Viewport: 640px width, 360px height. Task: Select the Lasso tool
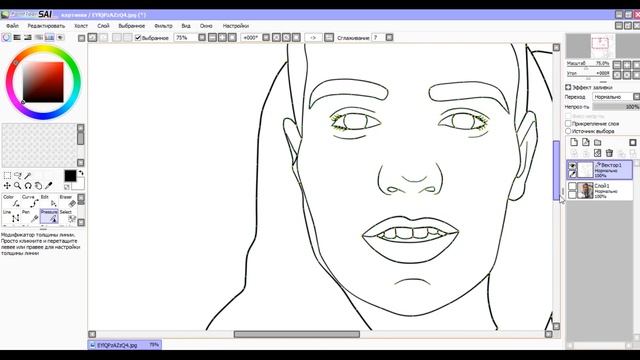(x=18, y=176)
